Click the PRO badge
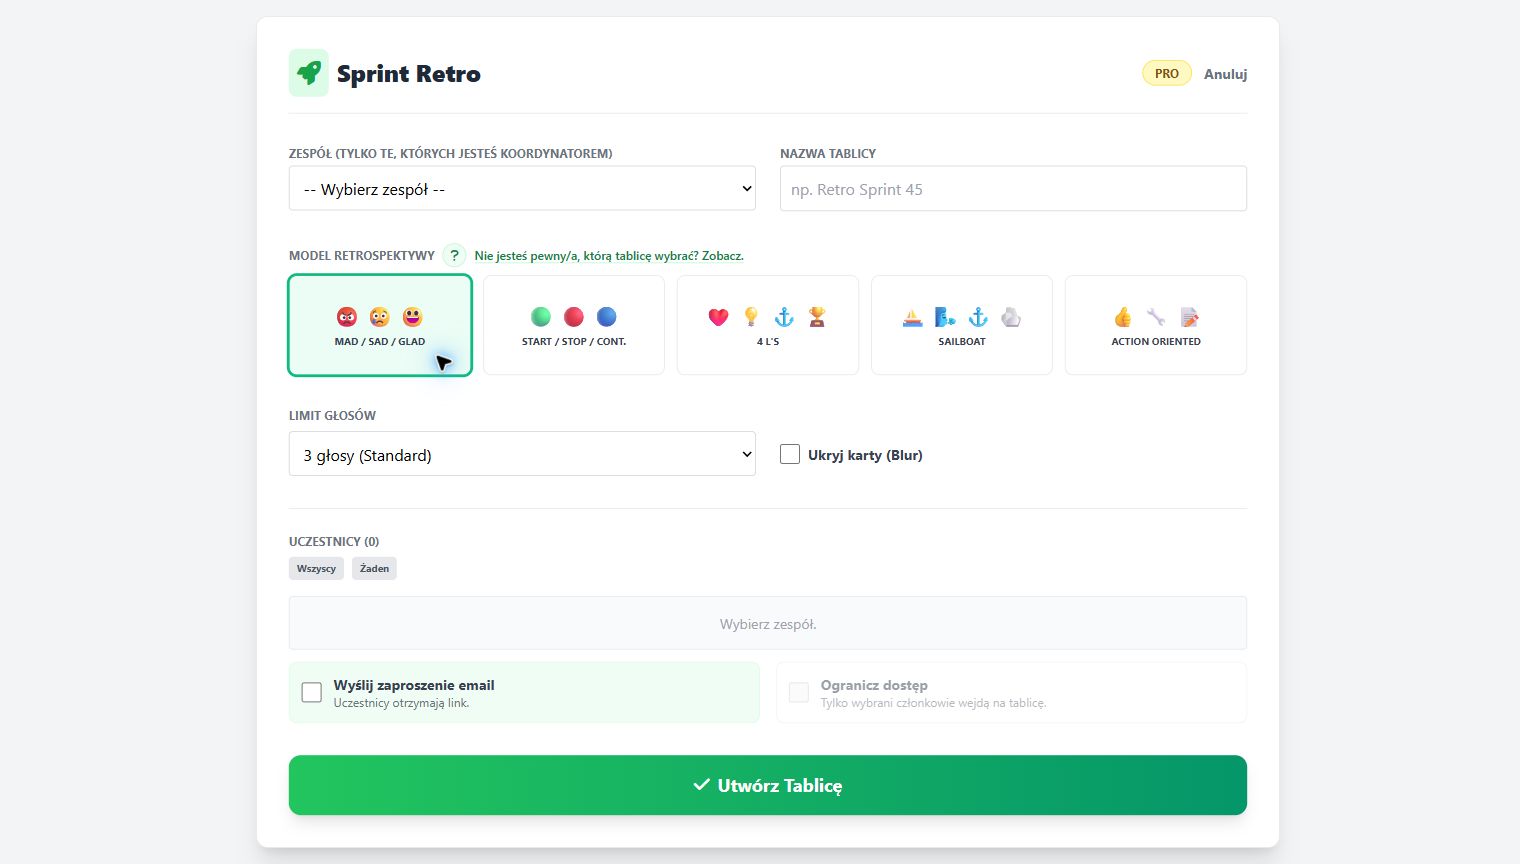Screen dimensions: 1520x864 [1167, 74]
